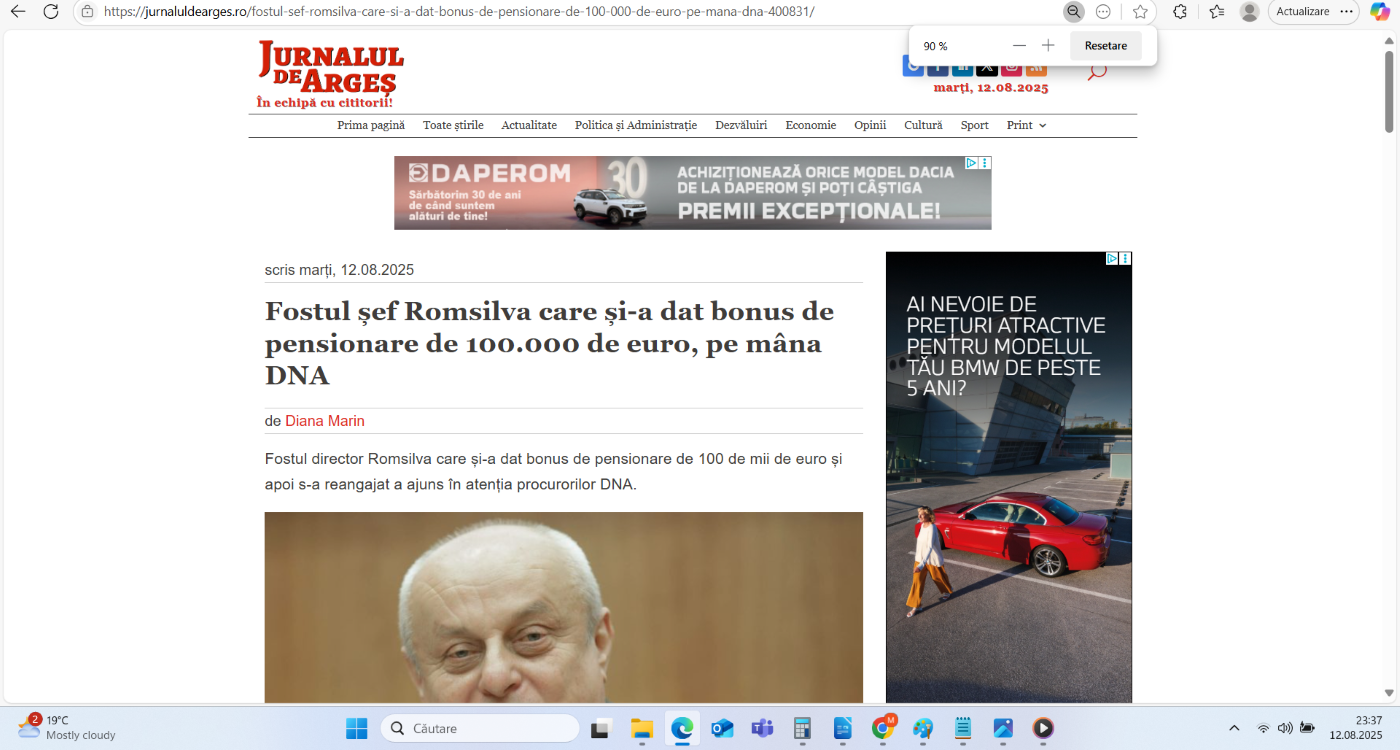Viewport: 1400px width, 750px height.
Task: Open Actualizare dropdown arrow
Action: coord(1347,12)
